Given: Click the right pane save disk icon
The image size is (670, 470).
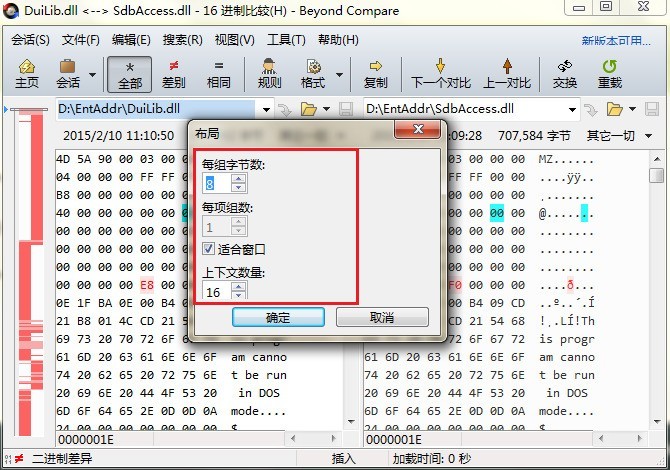Looking at the screenshot, I should click(x=652, y=109).
